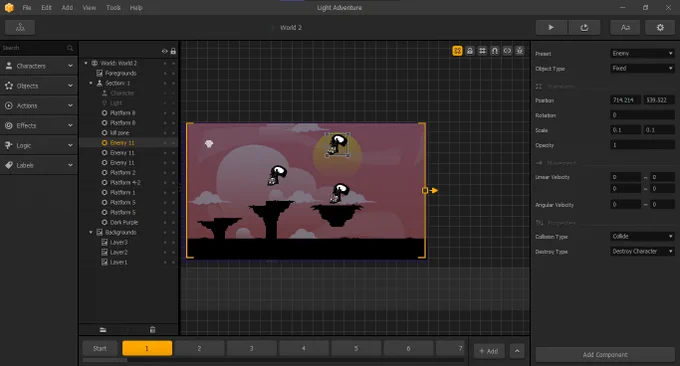
Task: Play the game preview
Action: 551,27
